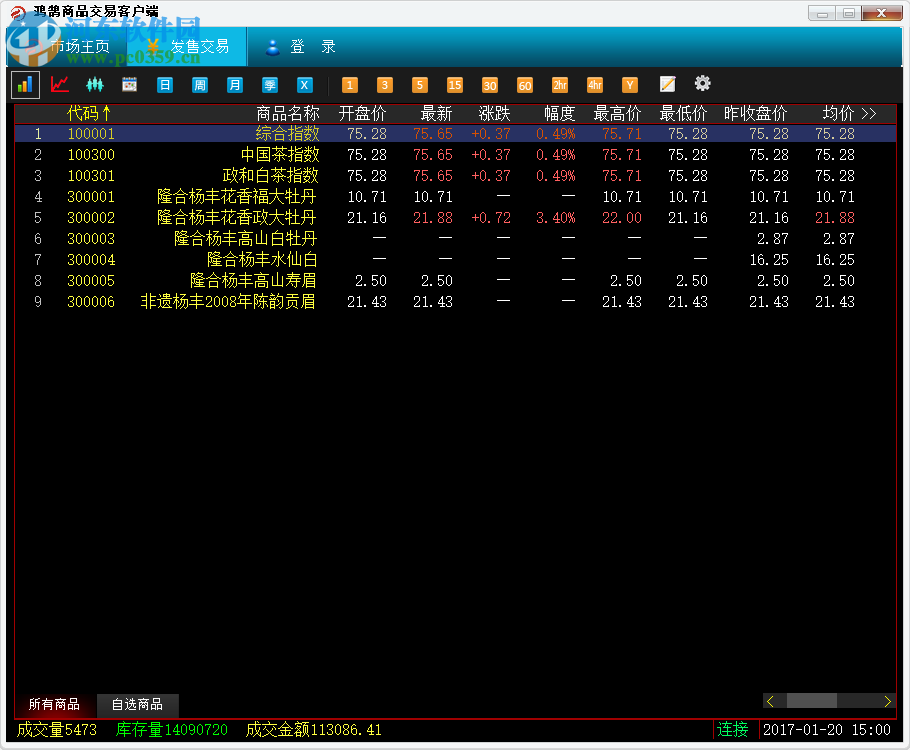Click the calendar icon in toolbar

pos(129,85)
